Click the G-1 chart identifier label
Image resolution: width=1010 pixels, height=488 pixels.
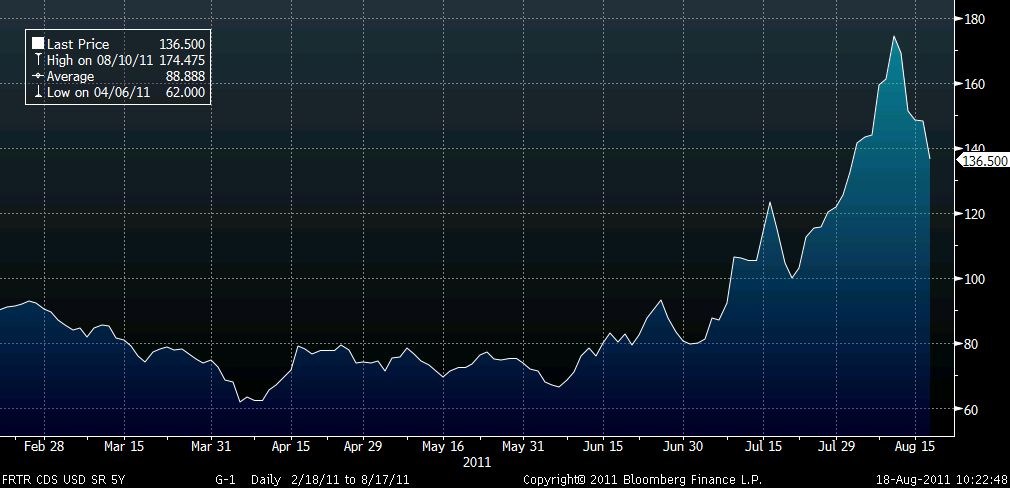click(226, 480)
